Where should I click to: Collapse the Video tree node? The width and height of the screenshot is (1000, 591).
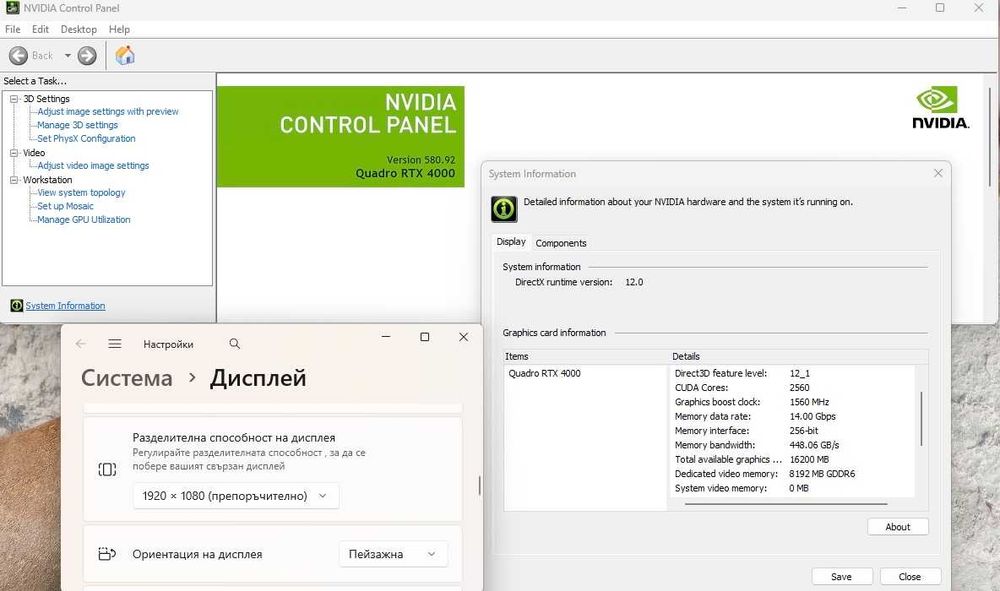tap(14, 153)
